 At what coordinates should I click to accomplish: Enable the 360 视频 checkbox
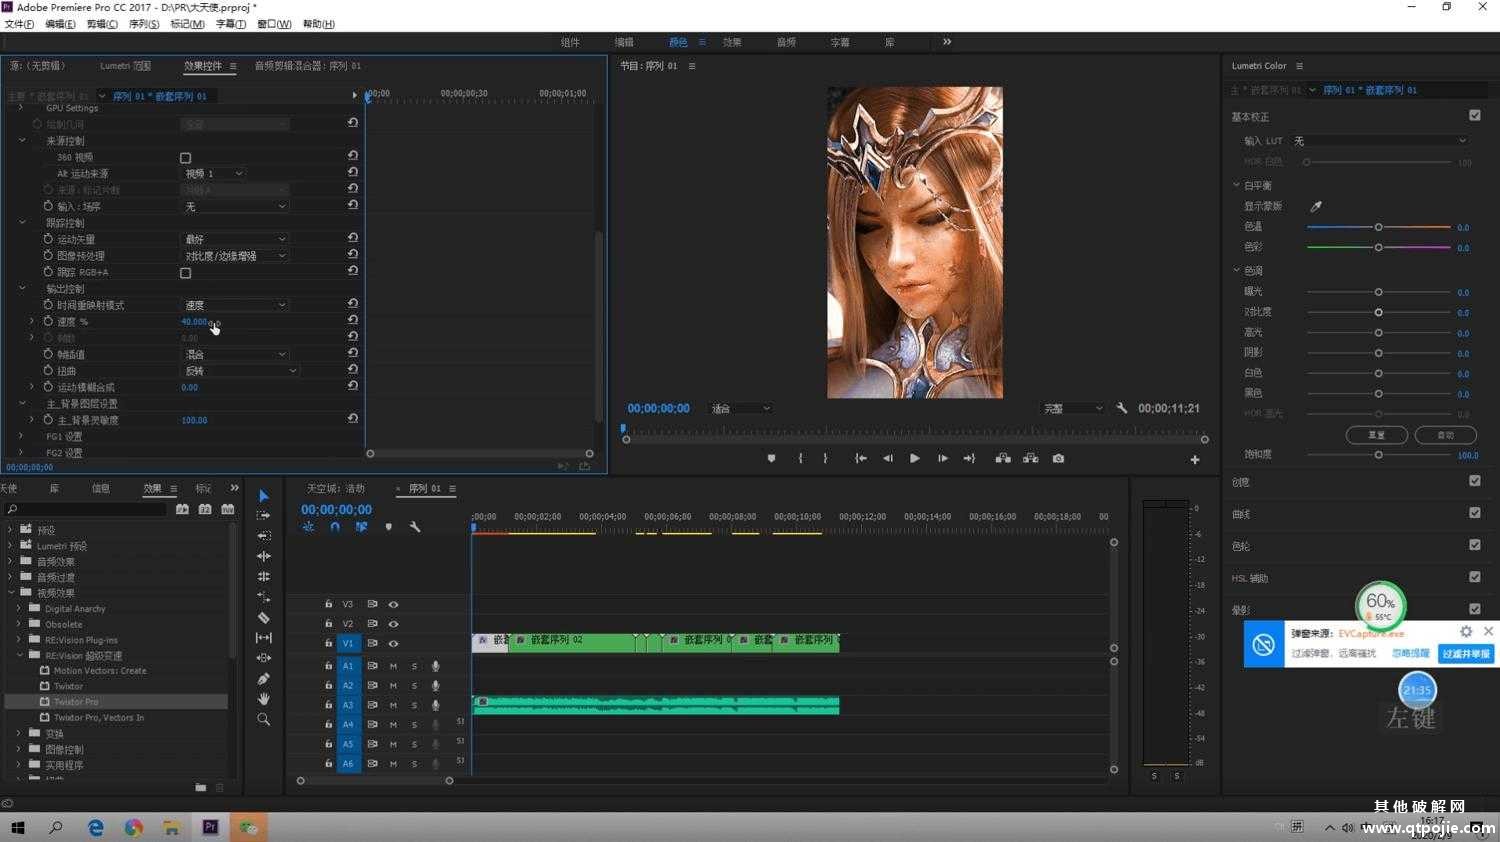[x=185, y=158]
